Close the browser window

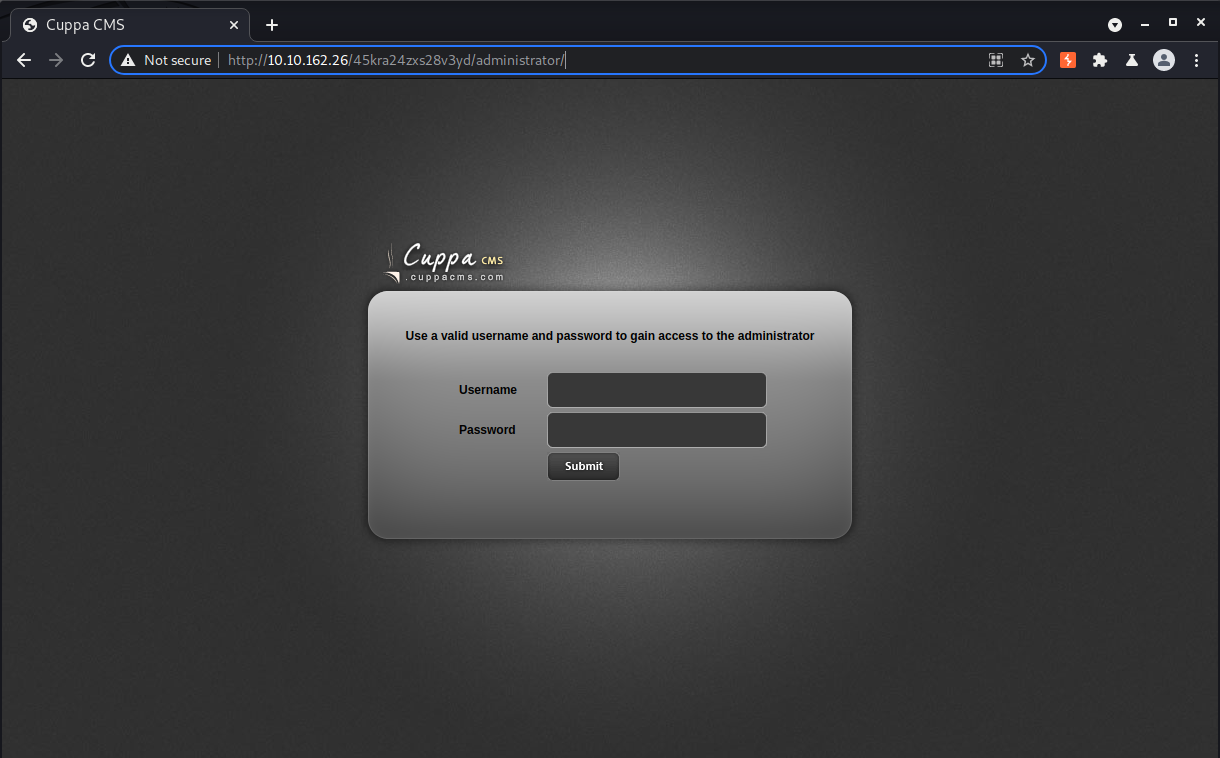[1201, 23]
